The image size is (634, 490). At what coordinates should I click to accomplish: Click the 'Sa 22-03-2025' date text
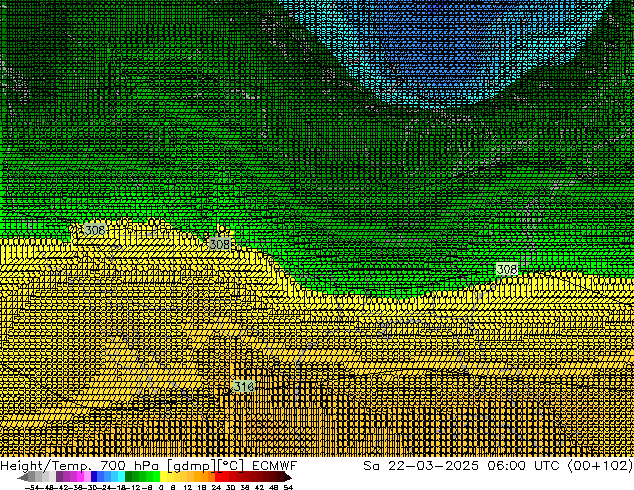421,466
